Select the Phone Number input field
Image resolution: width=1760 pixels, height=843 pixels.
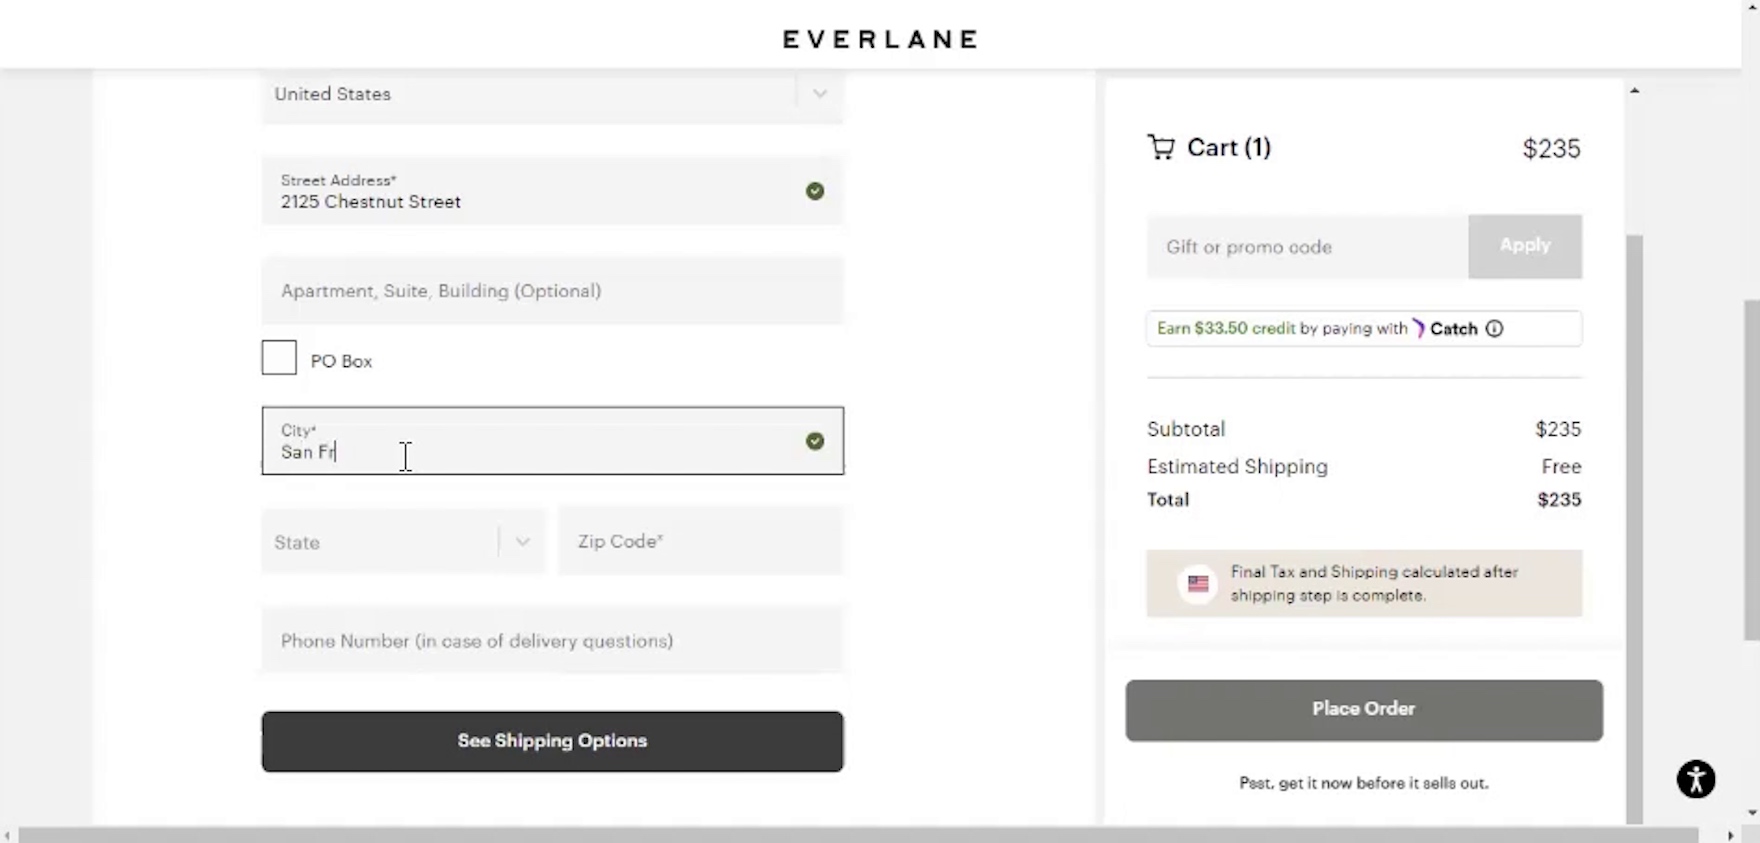[552, 641]
